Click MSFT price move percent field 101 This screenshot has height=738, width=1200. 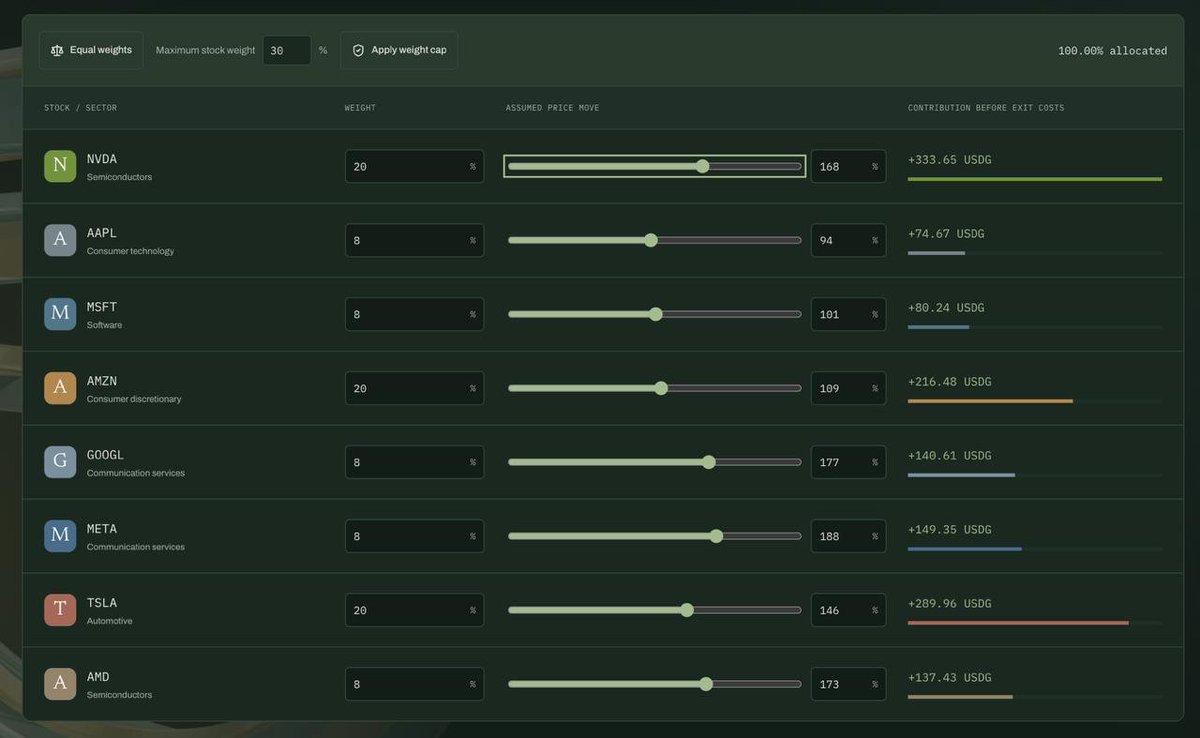coord(848,314)
